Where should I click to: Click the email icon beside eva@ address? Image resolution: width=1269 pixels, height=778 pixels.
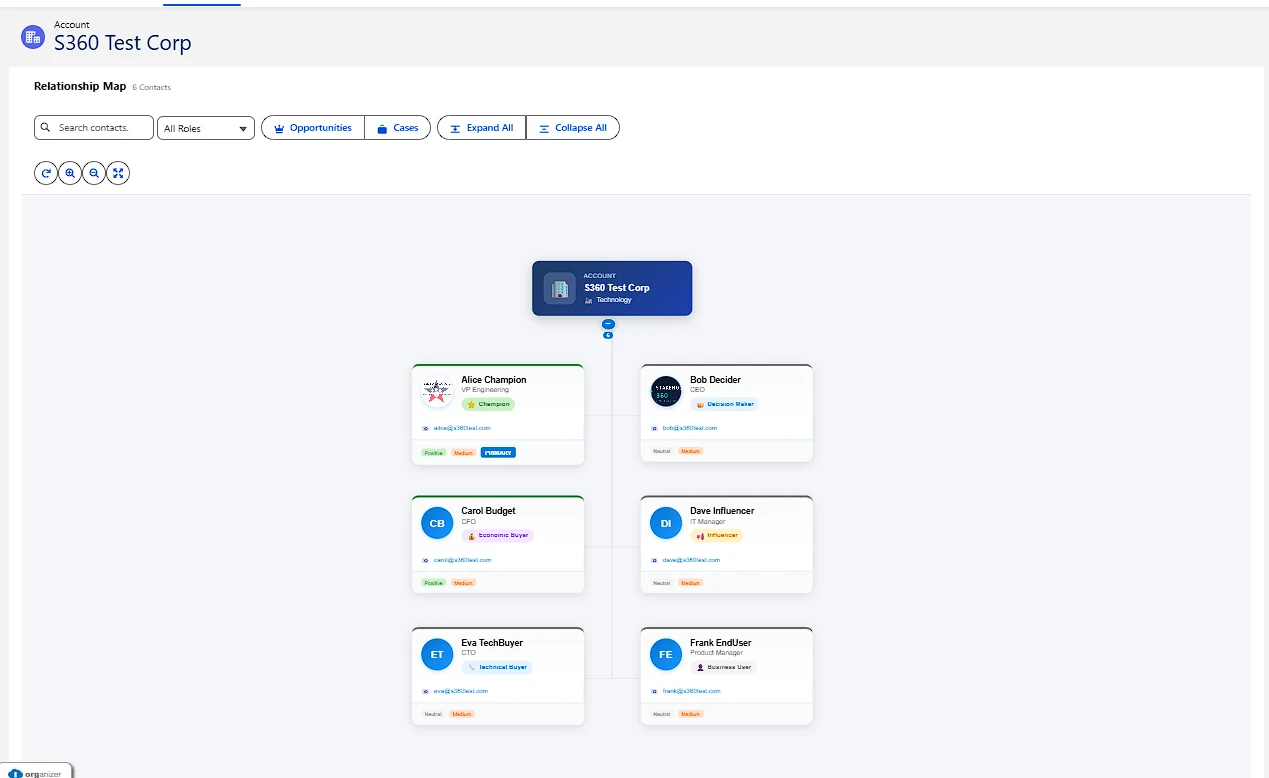(425, 691)
